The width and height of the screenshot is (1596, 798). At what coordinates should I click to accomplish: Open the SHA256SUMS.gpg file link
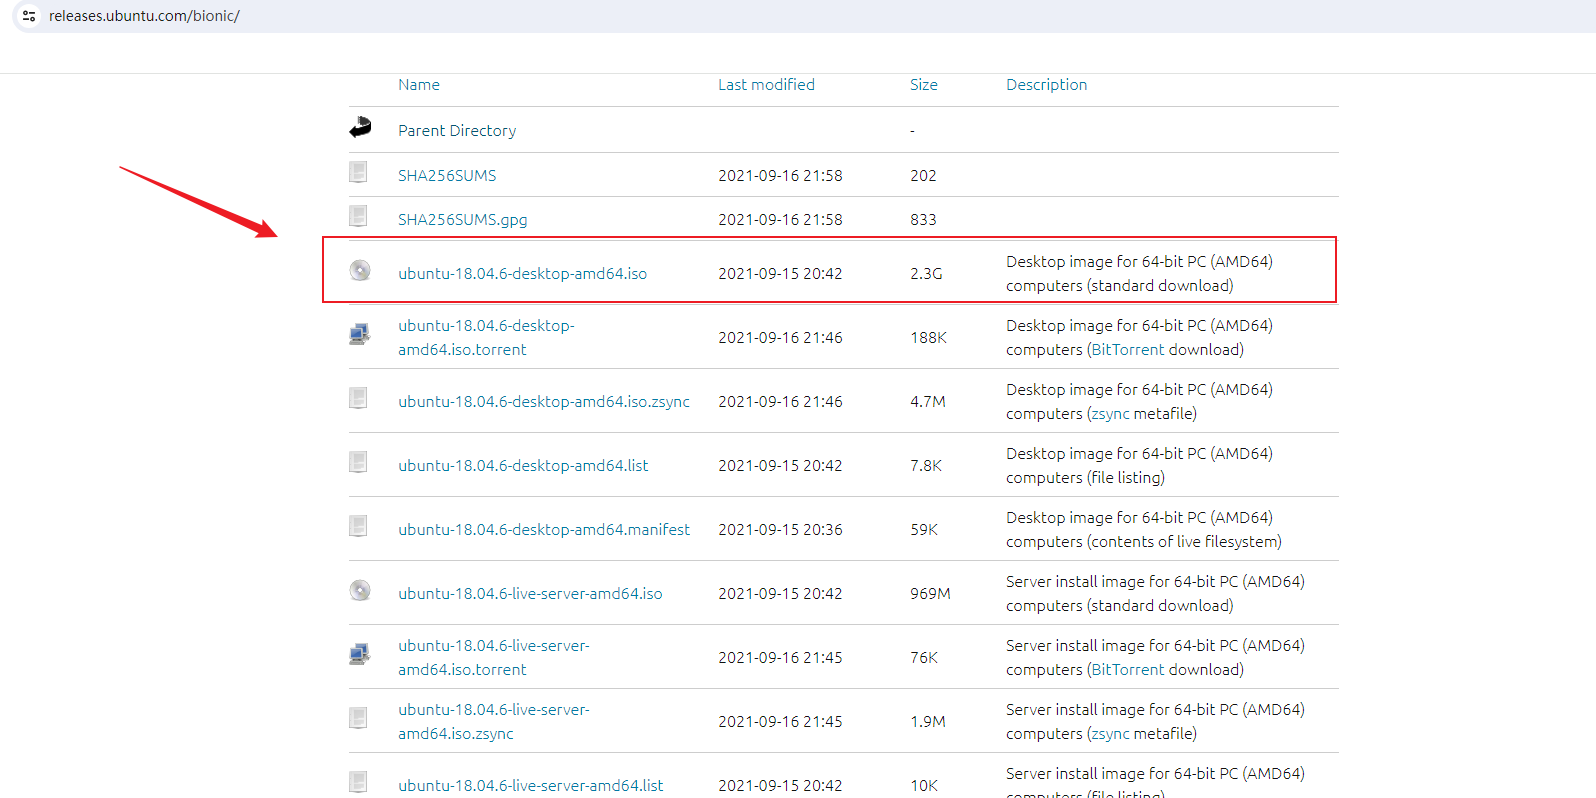point(463,220)
